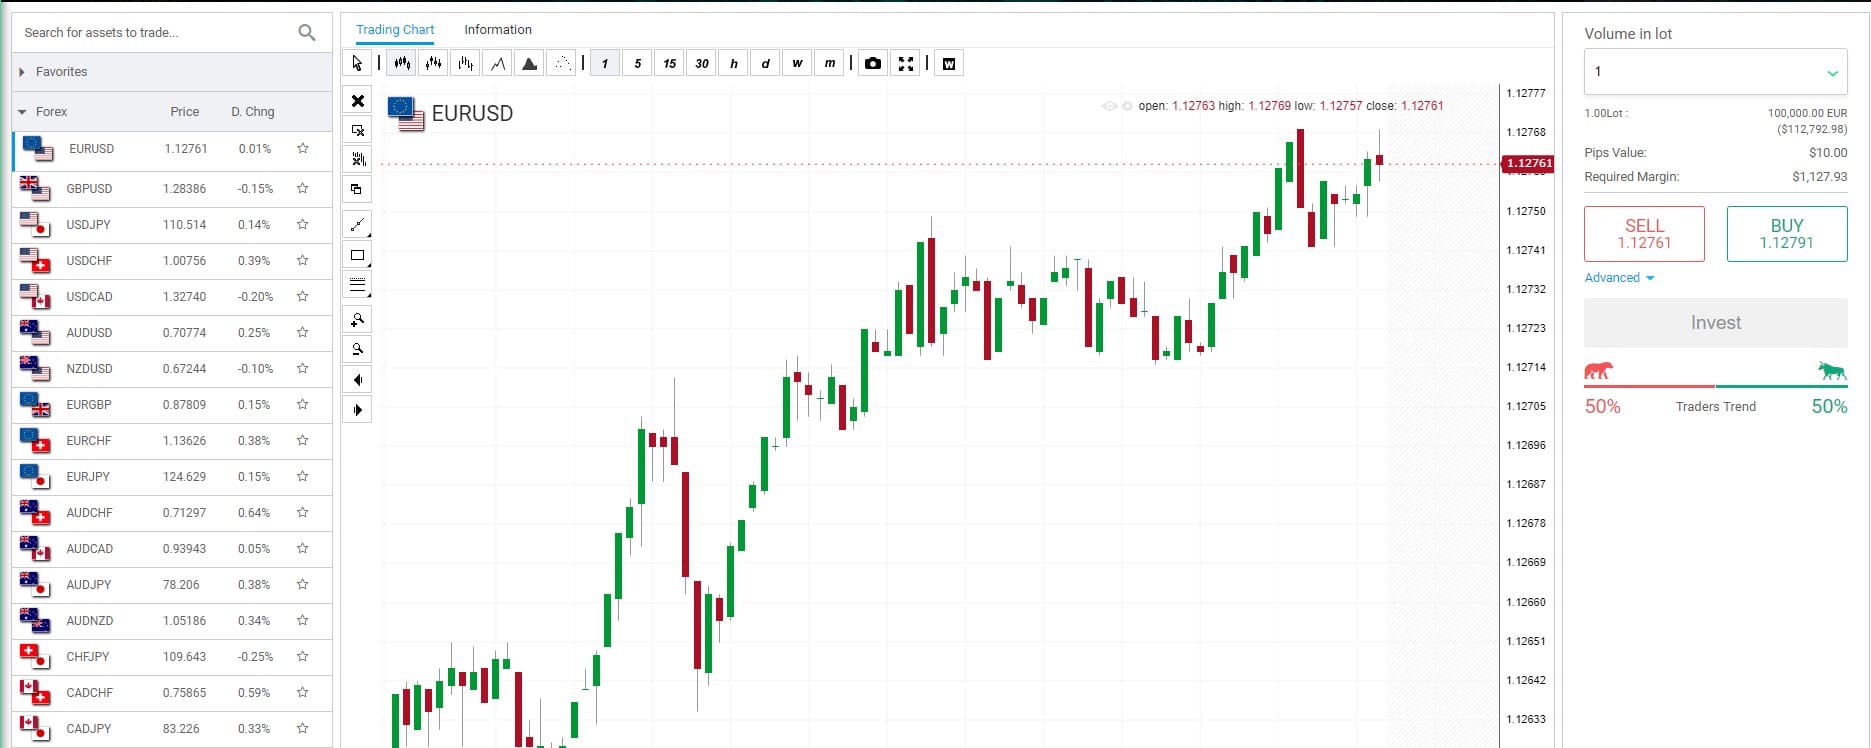
Task: Switch to the Information tab
Action: [x=498, y=30]
